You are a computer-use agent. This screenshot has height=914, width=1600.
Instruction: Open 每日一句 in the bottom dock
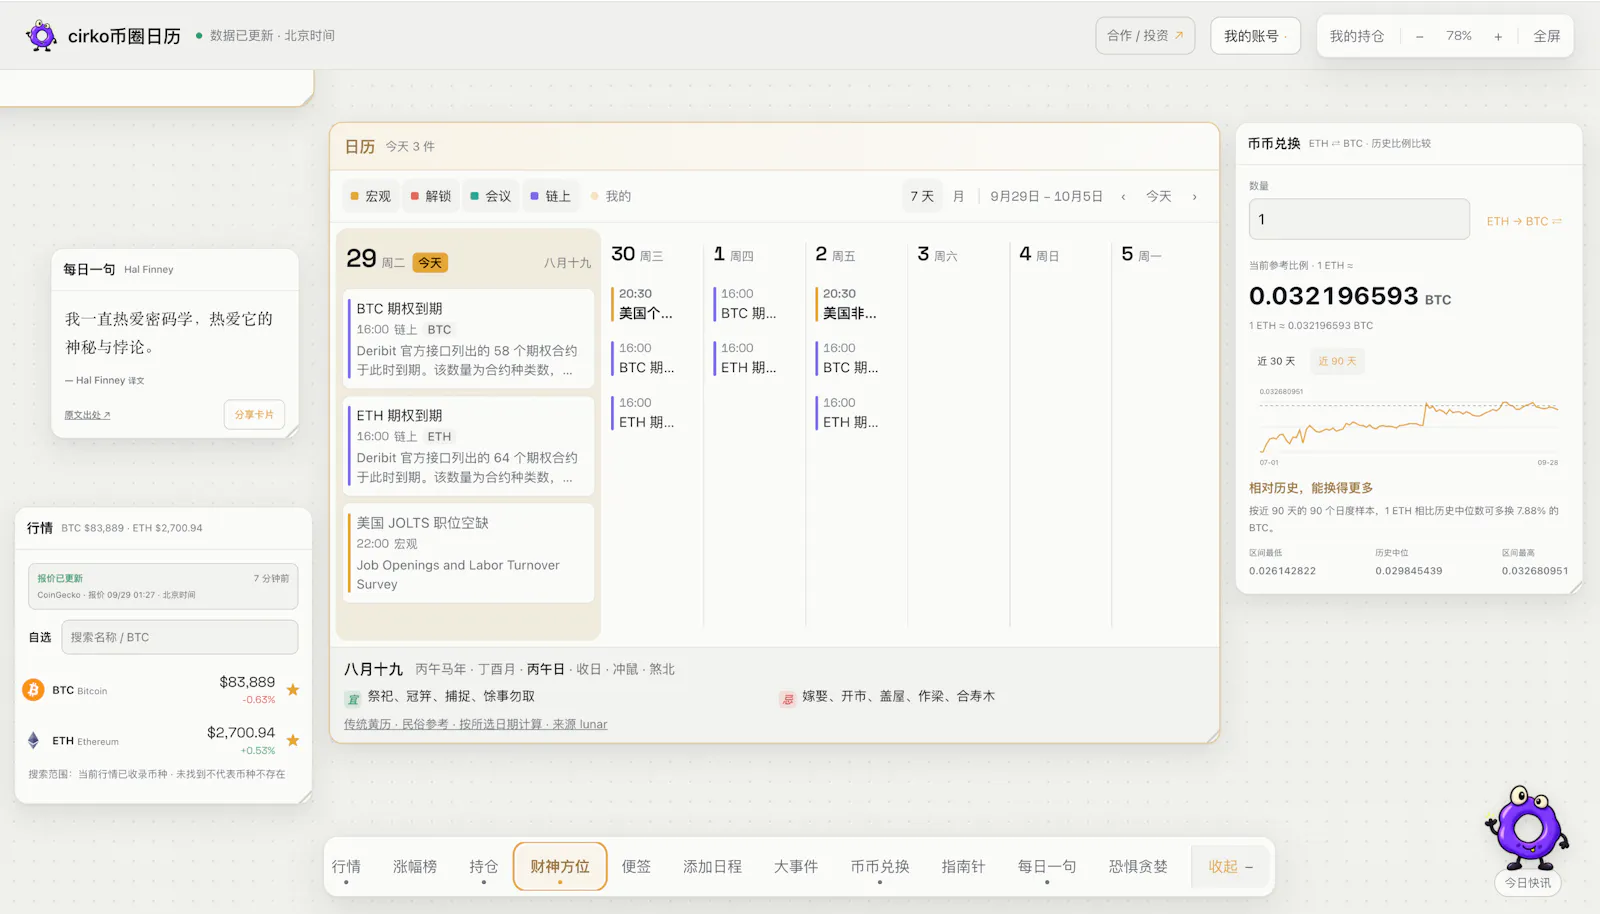coord(1047,866)
